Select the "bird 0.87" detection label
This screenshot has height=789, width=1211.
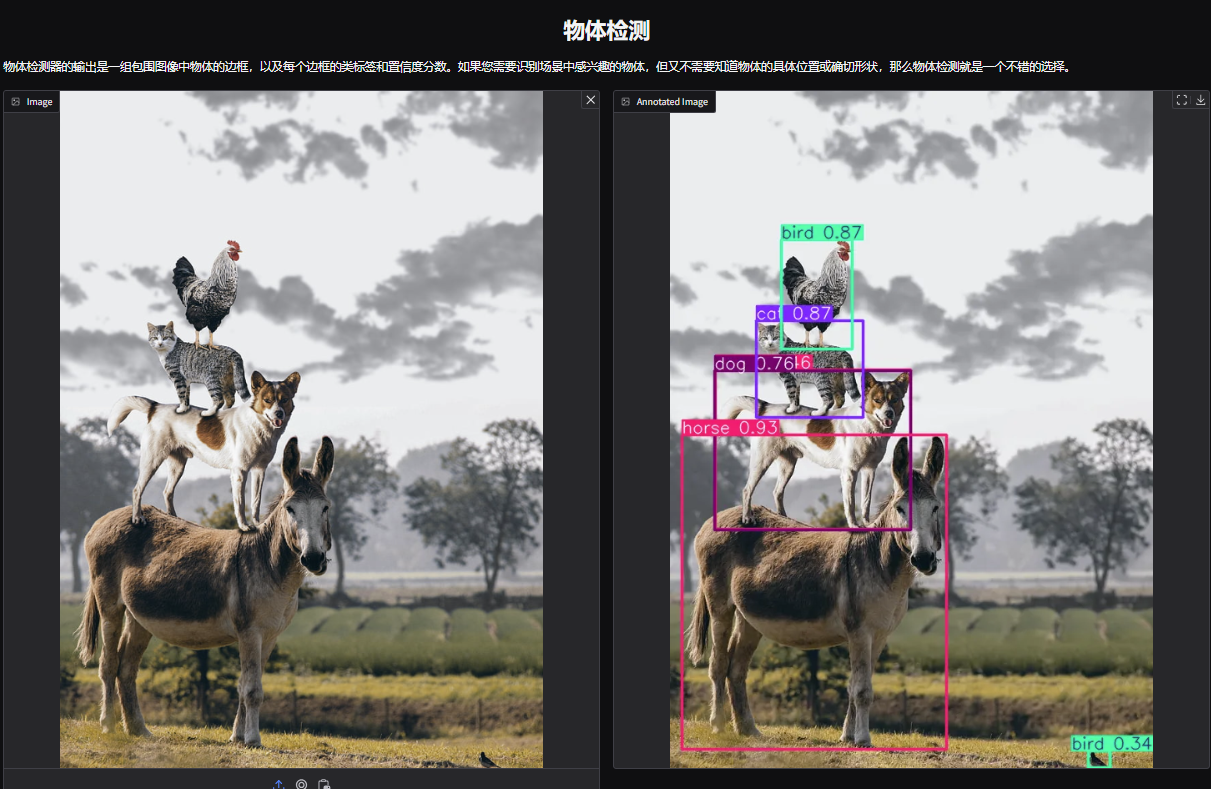click(821, 233)
